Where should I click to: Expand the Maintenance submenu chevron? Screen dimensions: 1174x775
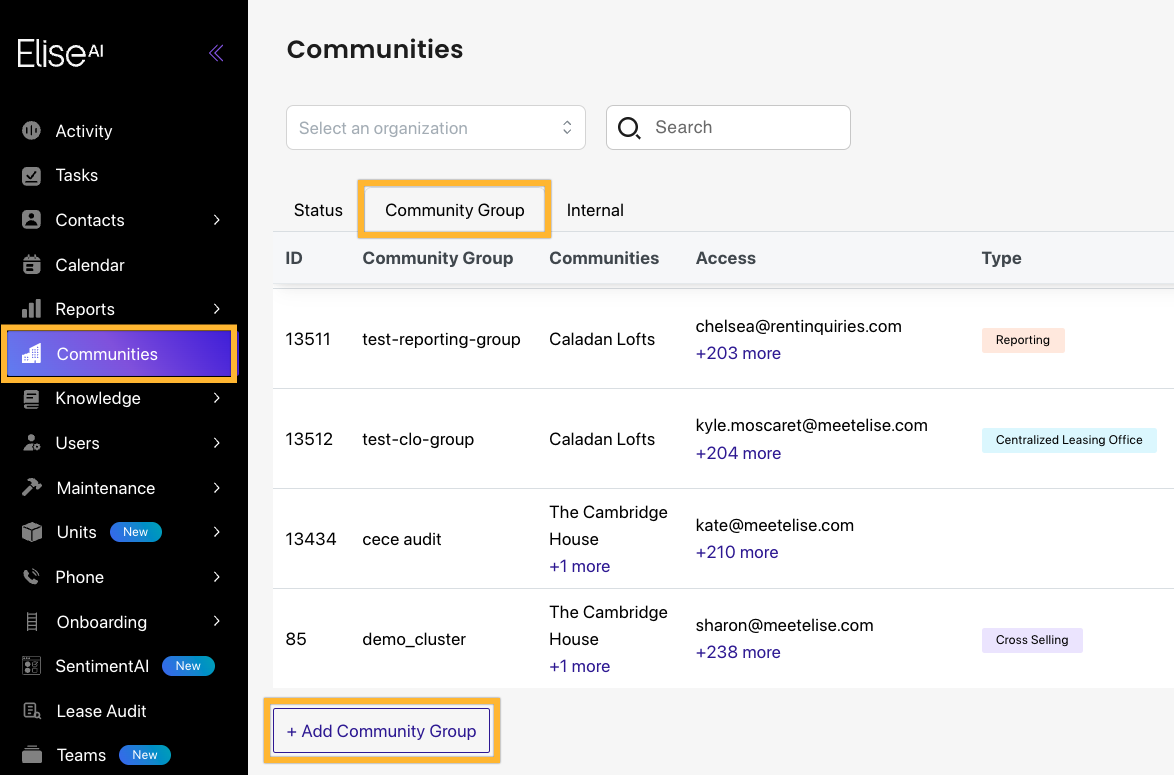[x=216, y=487]
